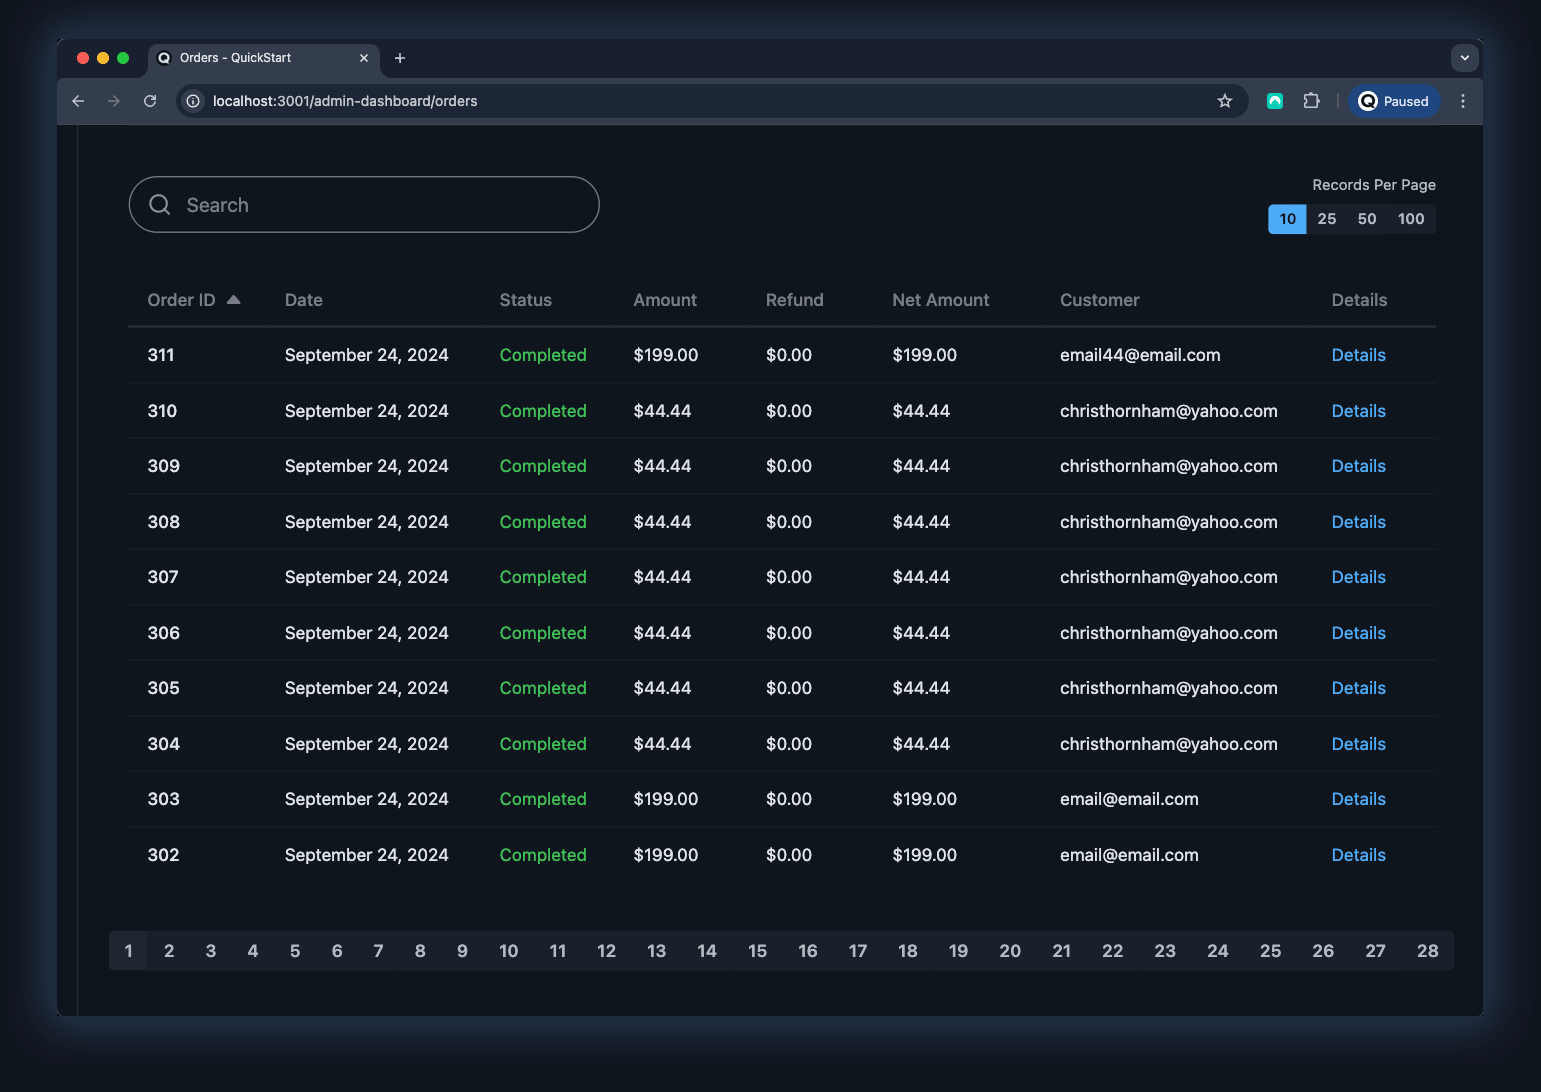1541x1092 pixels.
Task: Go to page 28 of orders
Action: click(1427, 951)
